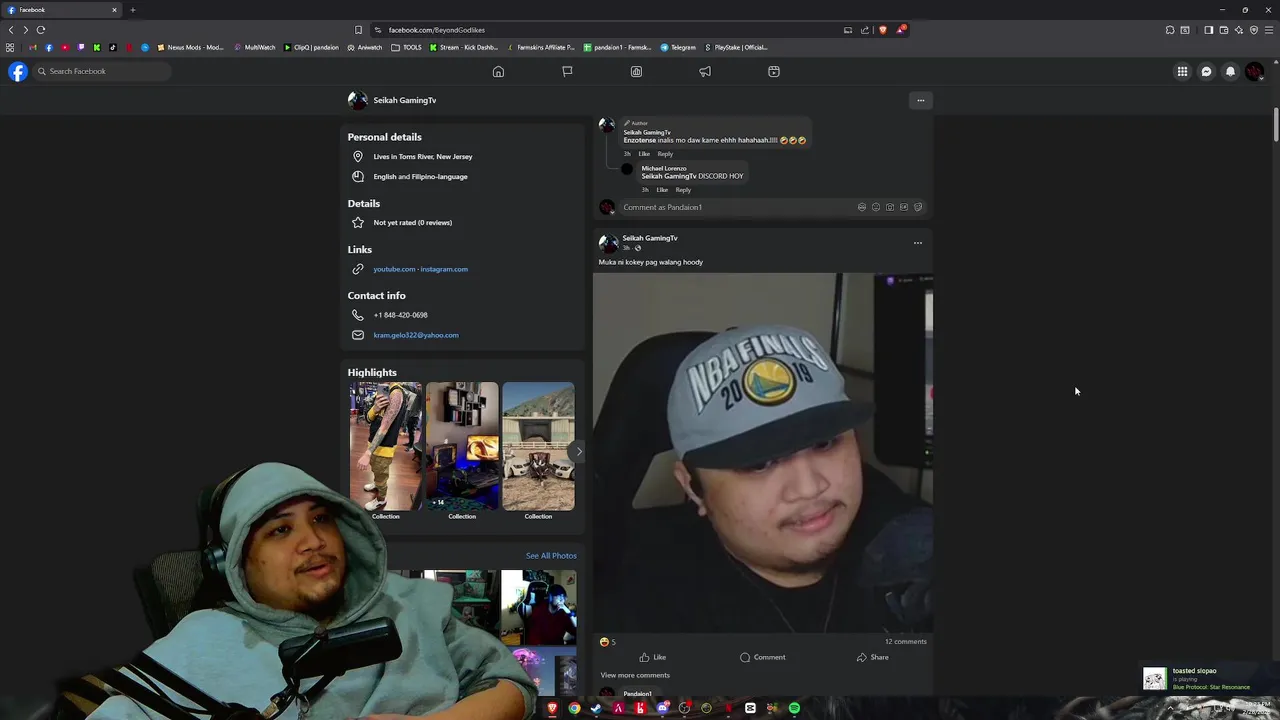Image resolution: width=1280 pixels, height=720 pixels.
Task: Toggle the browser sidebar panel icon
Action: pyautogui.click(x=1208, y=30)
